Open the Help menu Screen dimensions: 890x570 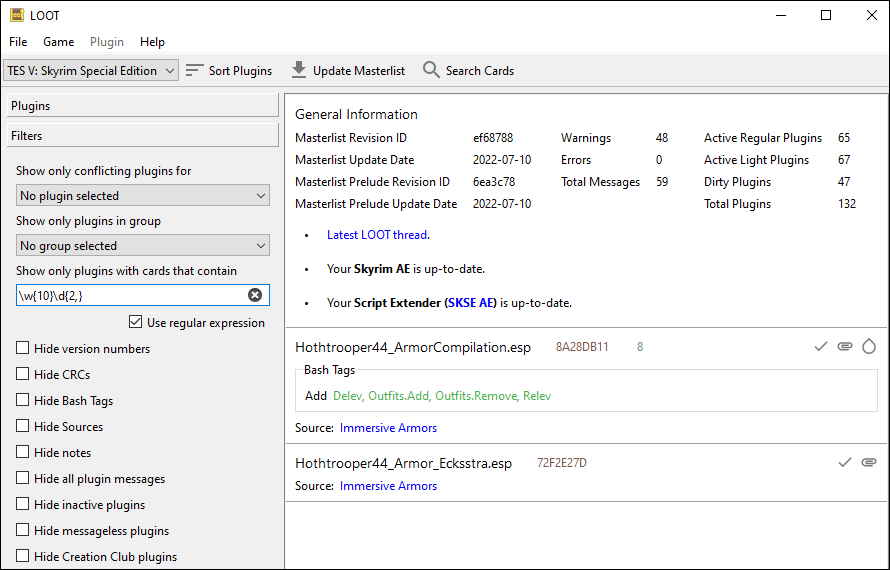(152, 42)
